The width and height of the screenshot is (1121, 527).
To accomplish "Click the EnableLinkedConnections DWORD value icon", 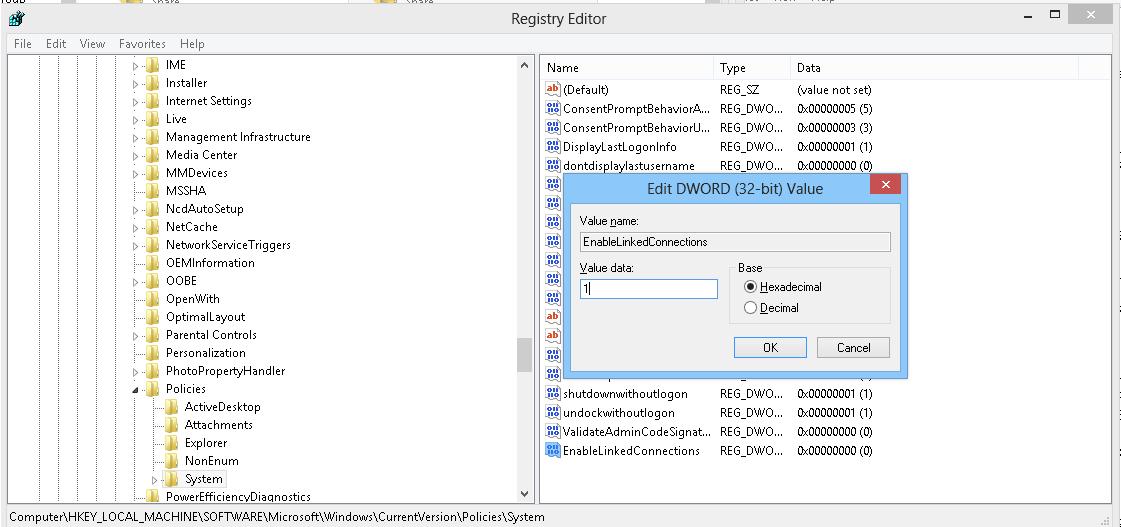I will 553,451.
